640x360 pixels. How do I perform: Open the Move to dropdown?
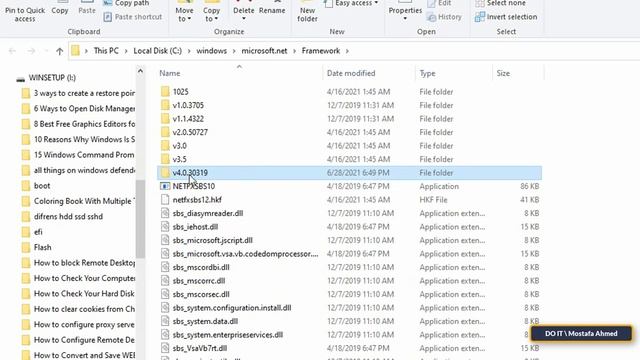(x=184, y=19)
